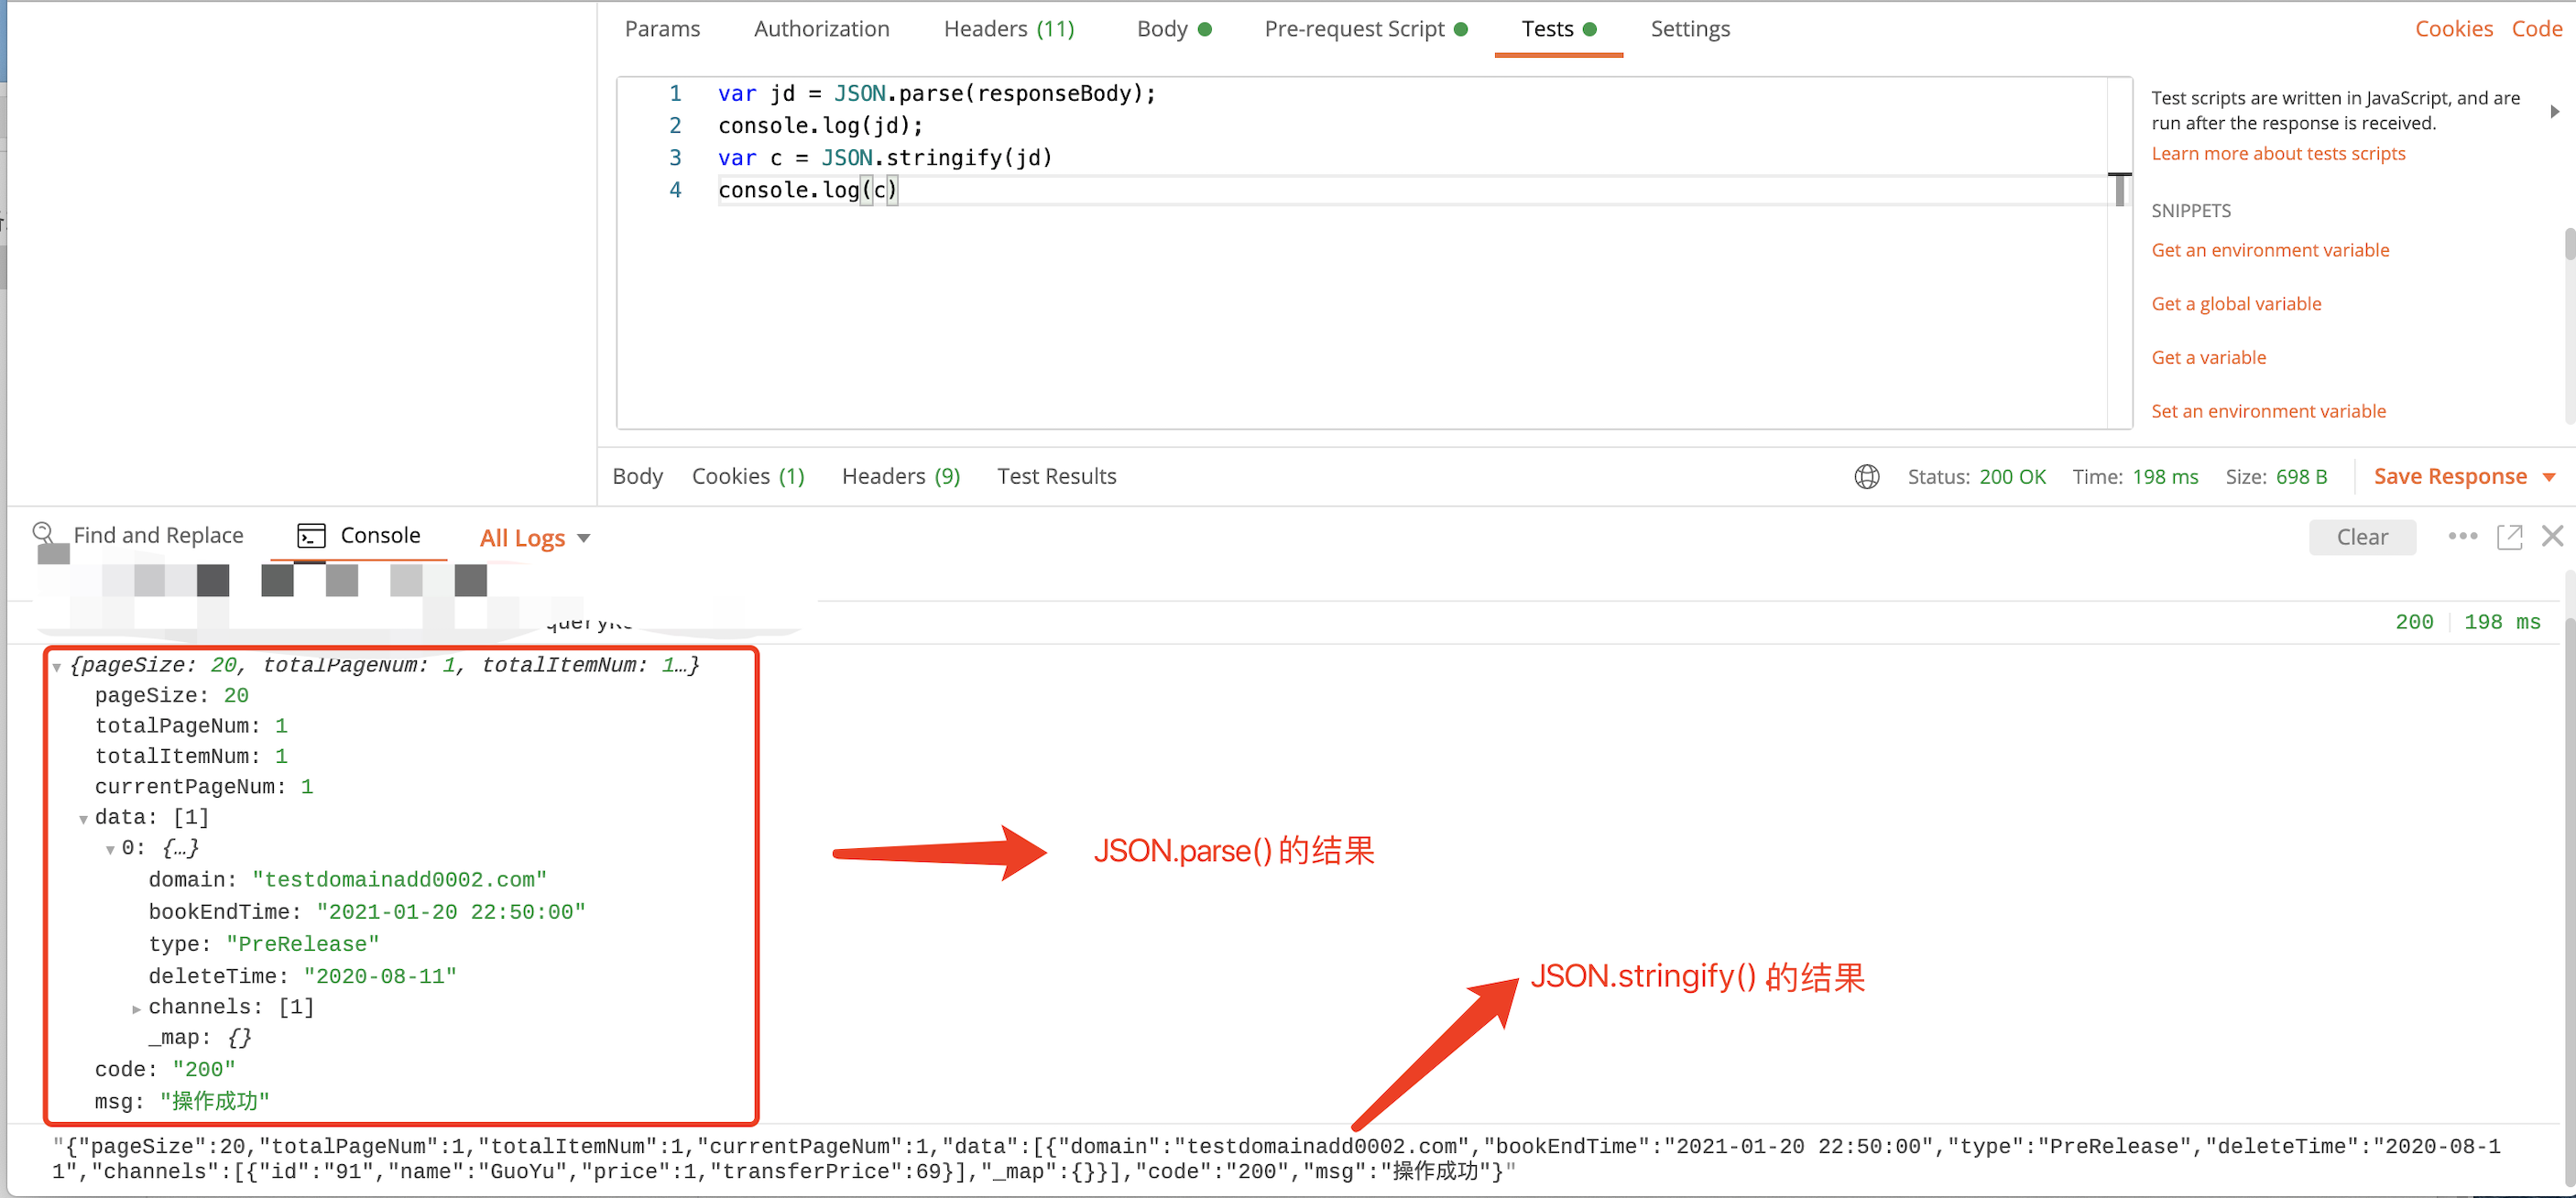Image resolution: width=2576 pixels, height=1198 pixels.
Task: Pop out console into new window
Action: [x=2509, y=536]
